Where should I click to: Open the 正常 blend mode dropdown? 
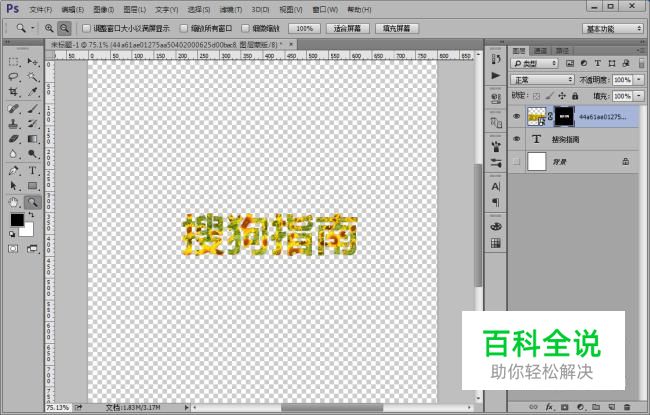point(542,80)
